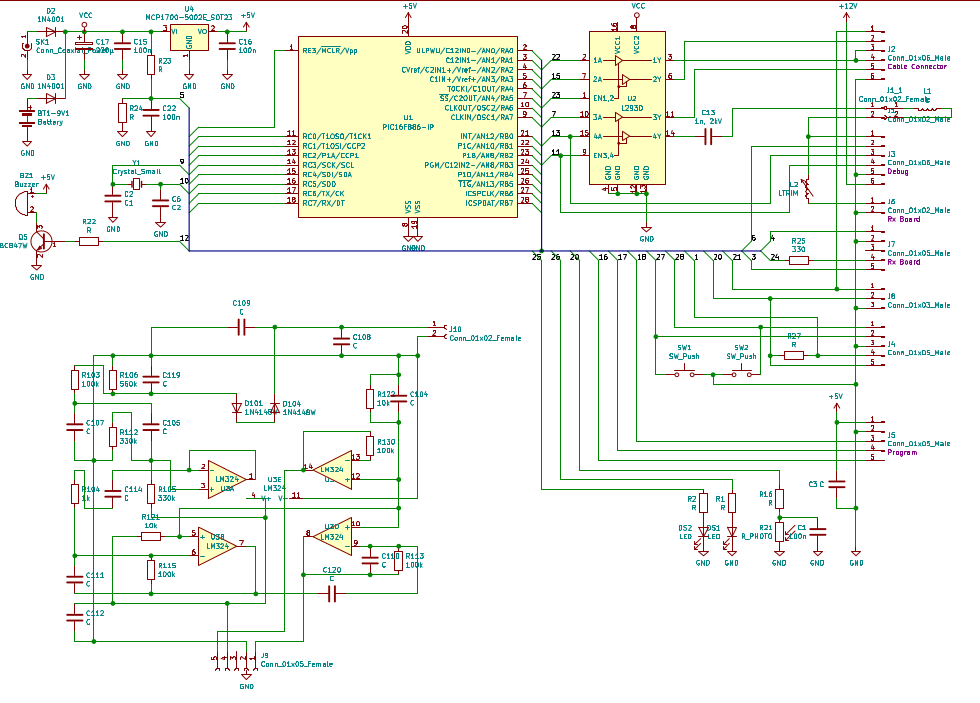This screenshot has height=703, width=980.
Task: Click the 'EN3,4' pin label on L293D
Action: 604,156
